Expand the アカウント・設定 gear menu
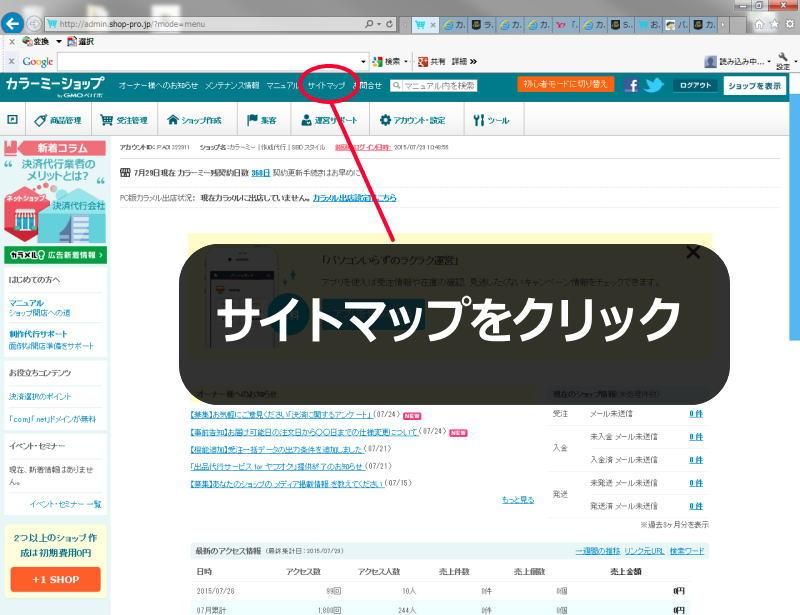 click(412, 121)
